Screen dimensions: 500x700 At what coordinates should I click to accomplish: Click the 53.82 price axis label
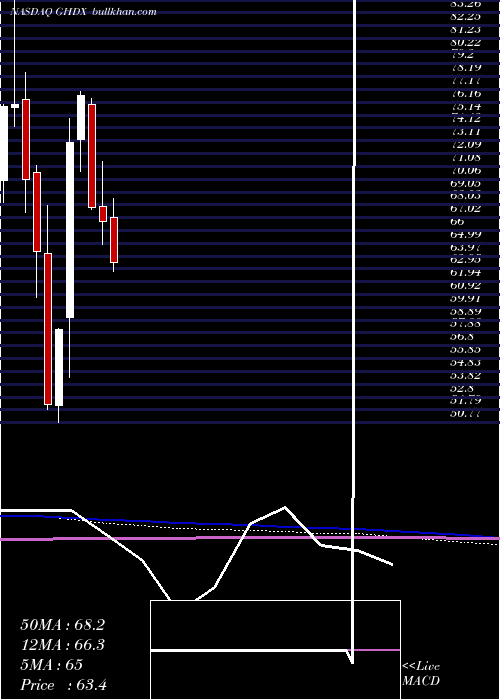(x=466, y=375)
